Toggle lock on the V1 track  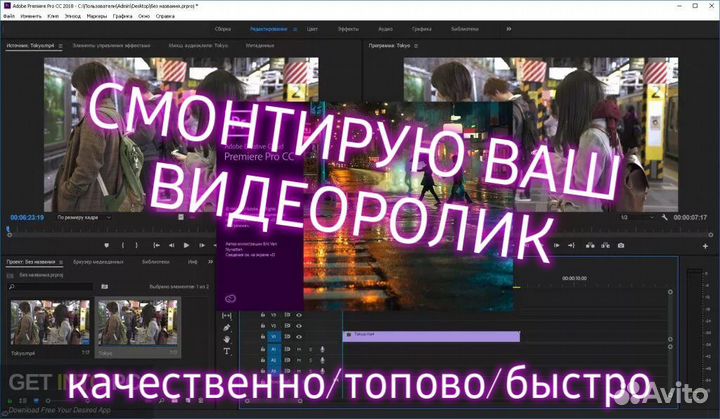263,337
